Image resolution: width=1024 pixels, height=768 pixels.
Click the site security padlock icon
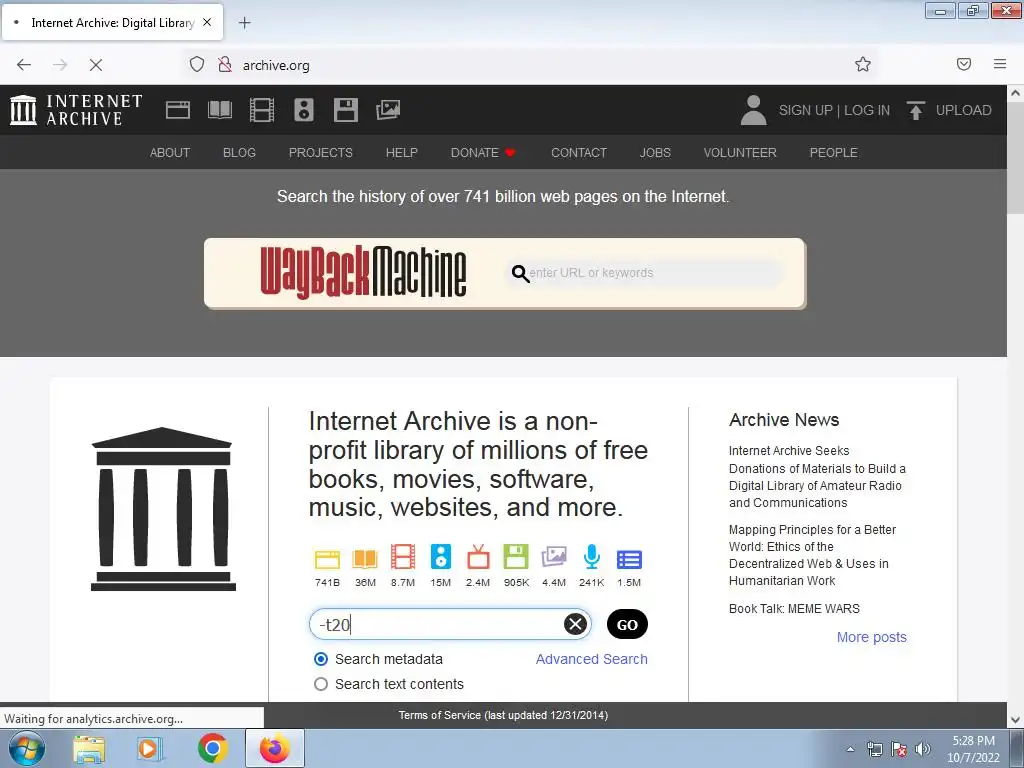[x=225, y=64]
